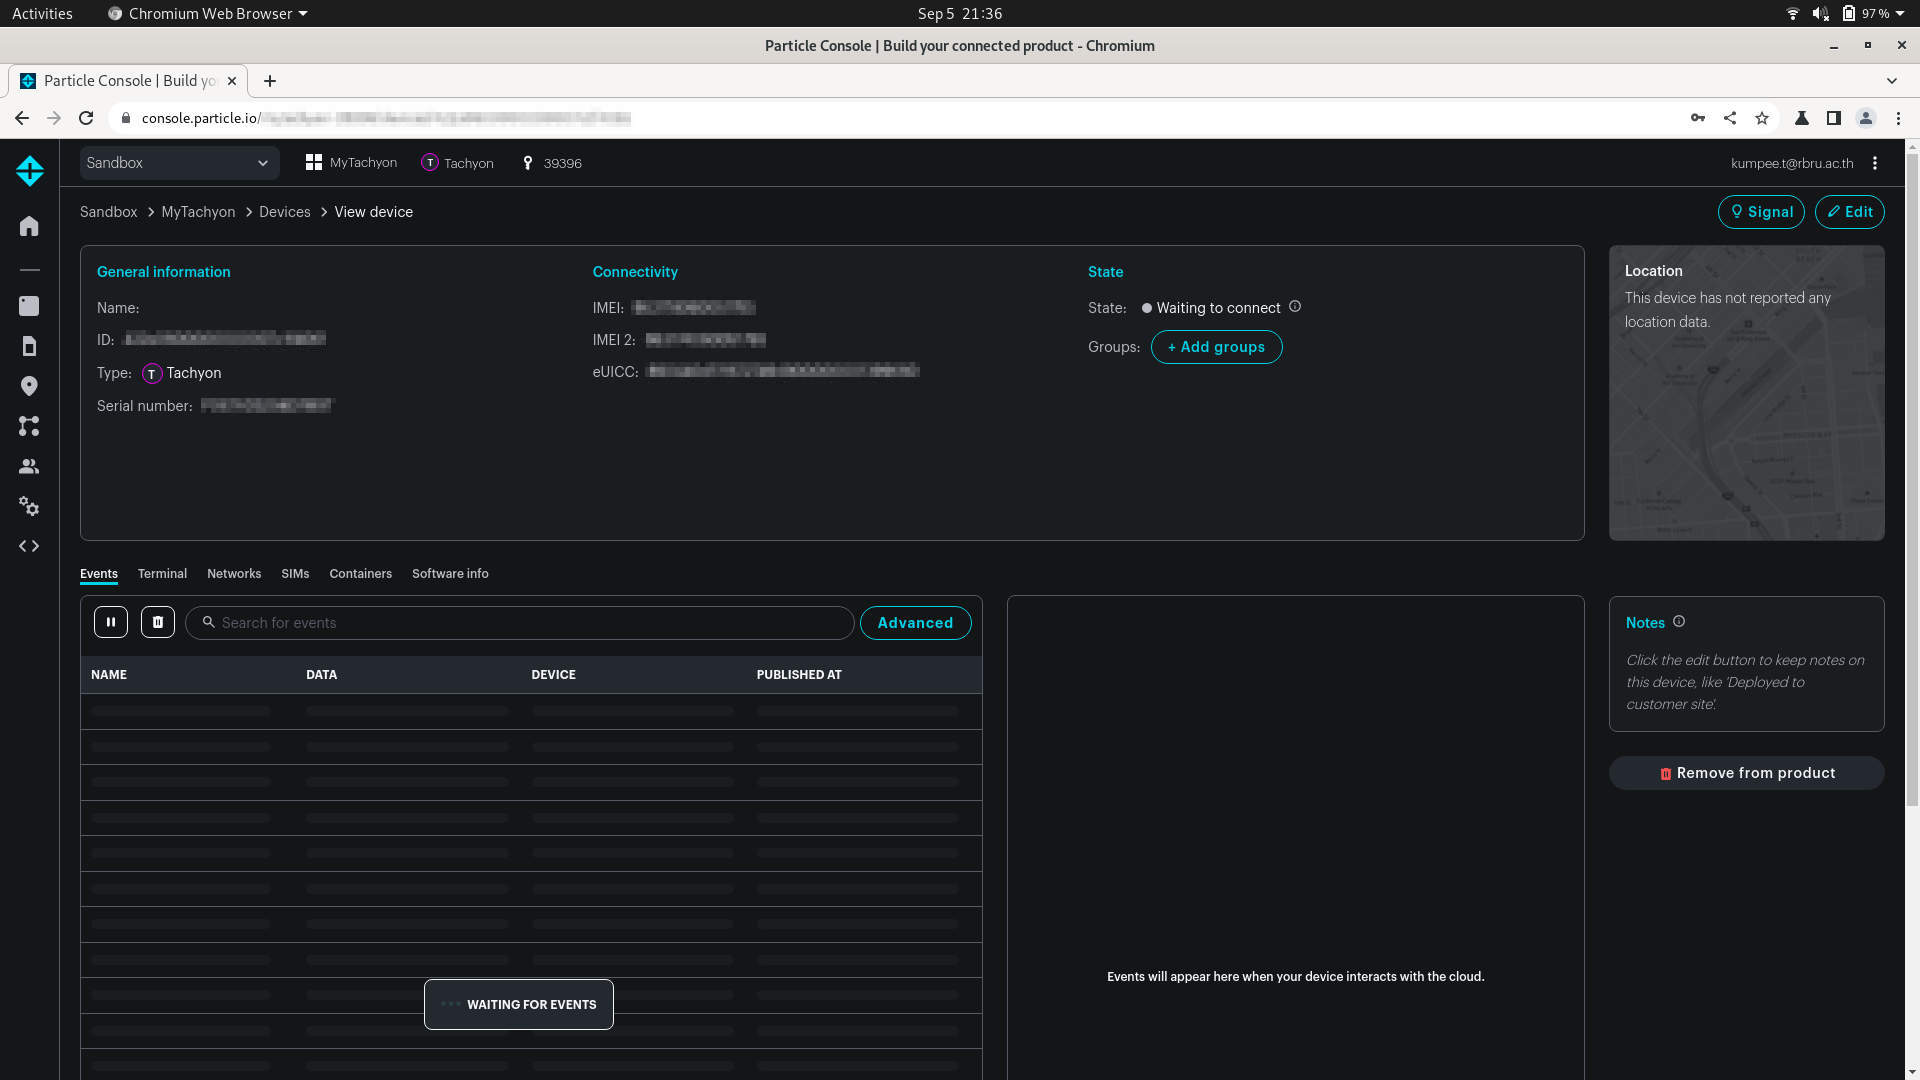The height and width of the screenshot is (1080, 1920).
Task: Go to Devices breadcrumb link
Action: point(284,212)
